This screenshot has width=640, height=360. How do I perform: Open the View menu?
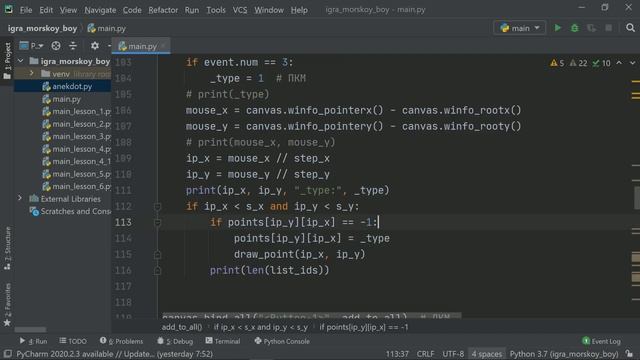point(68,10)
